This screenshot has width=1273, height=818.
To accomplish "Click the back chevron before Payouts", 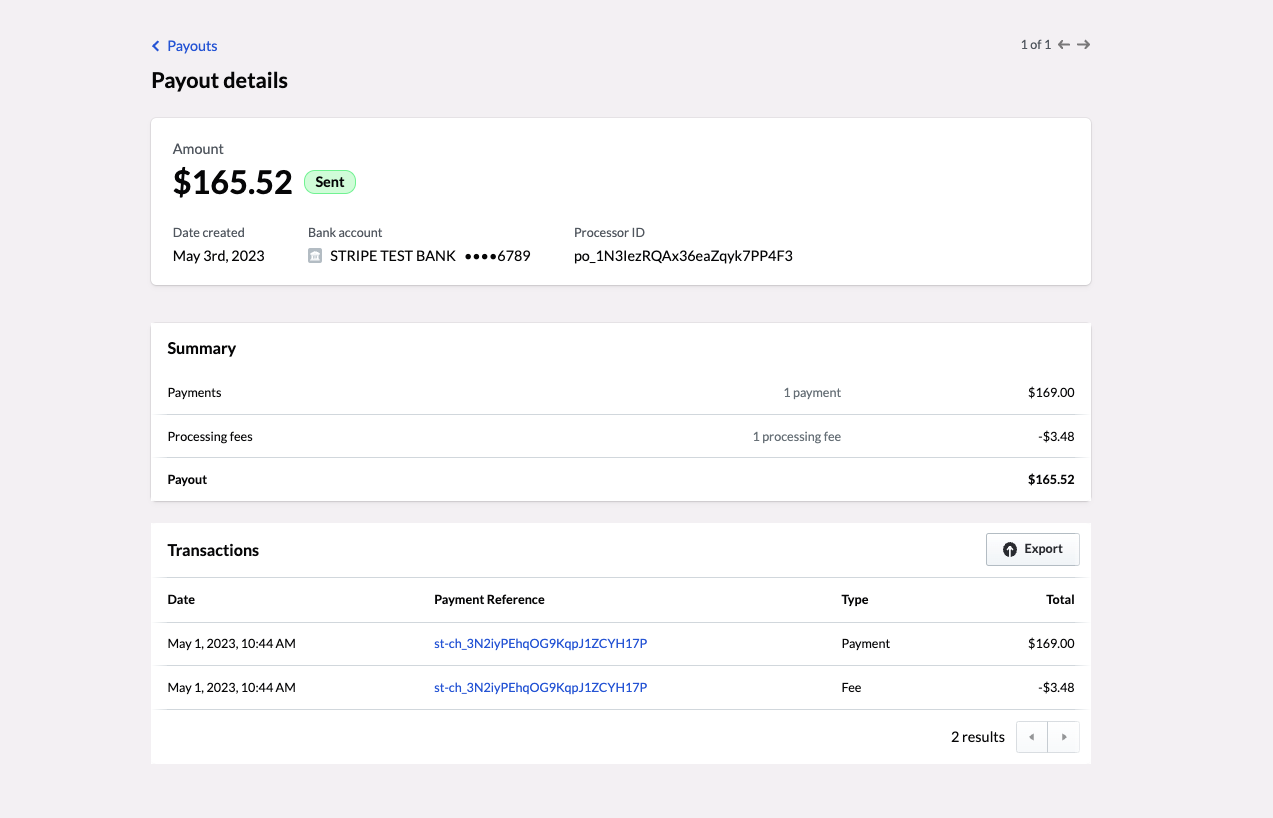I will 155,45.
